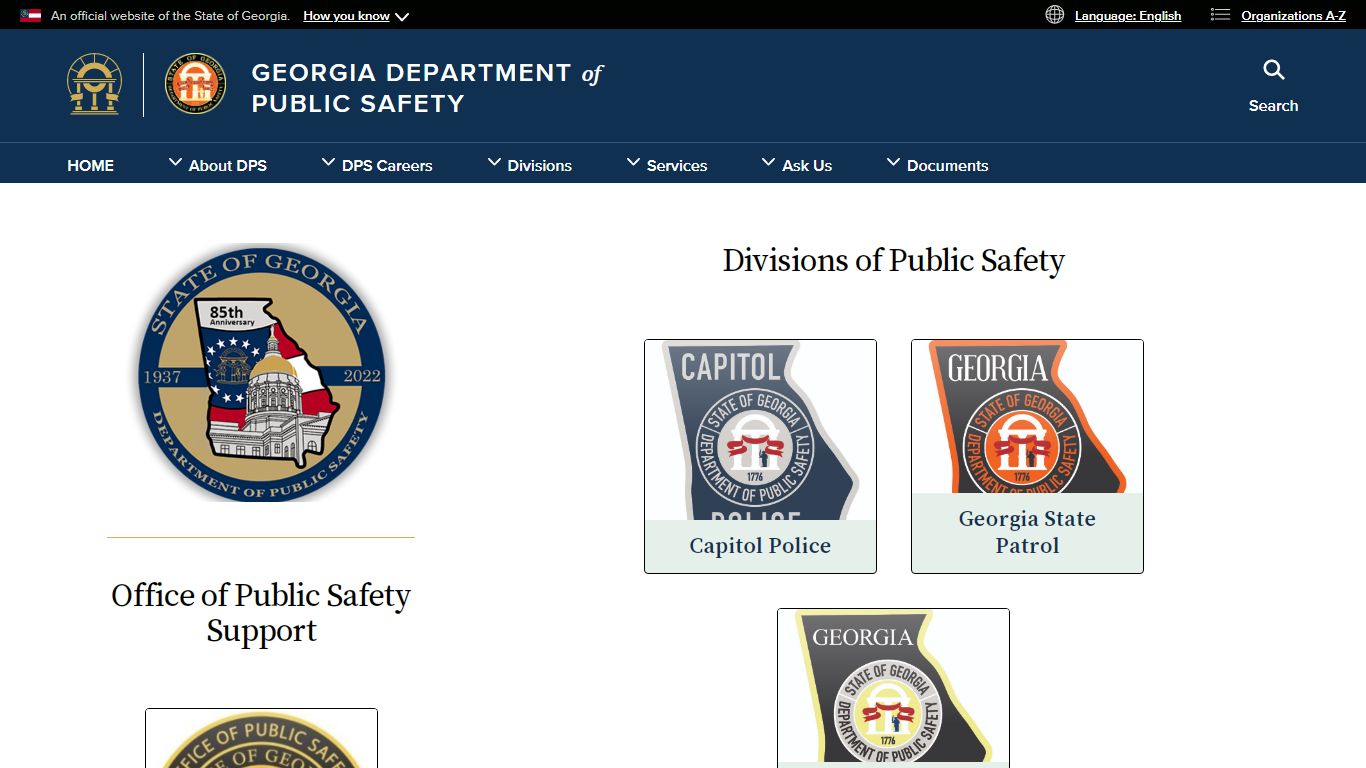
Task: Open Language: English selector
Action: click(x=1128, y=15)
